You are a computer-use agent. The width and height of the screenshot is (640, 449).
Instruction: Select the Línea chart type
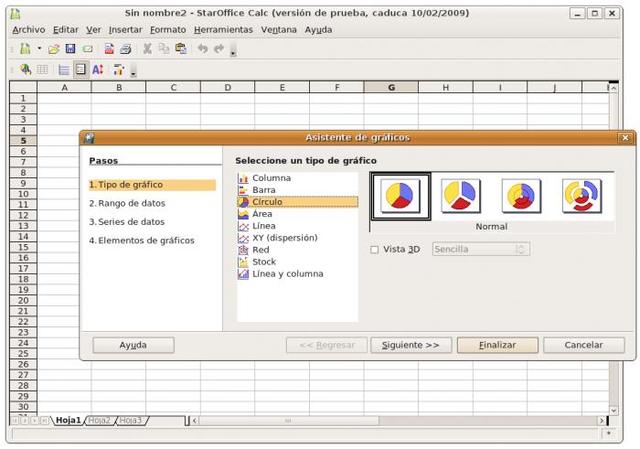click(x=298, y=226)
